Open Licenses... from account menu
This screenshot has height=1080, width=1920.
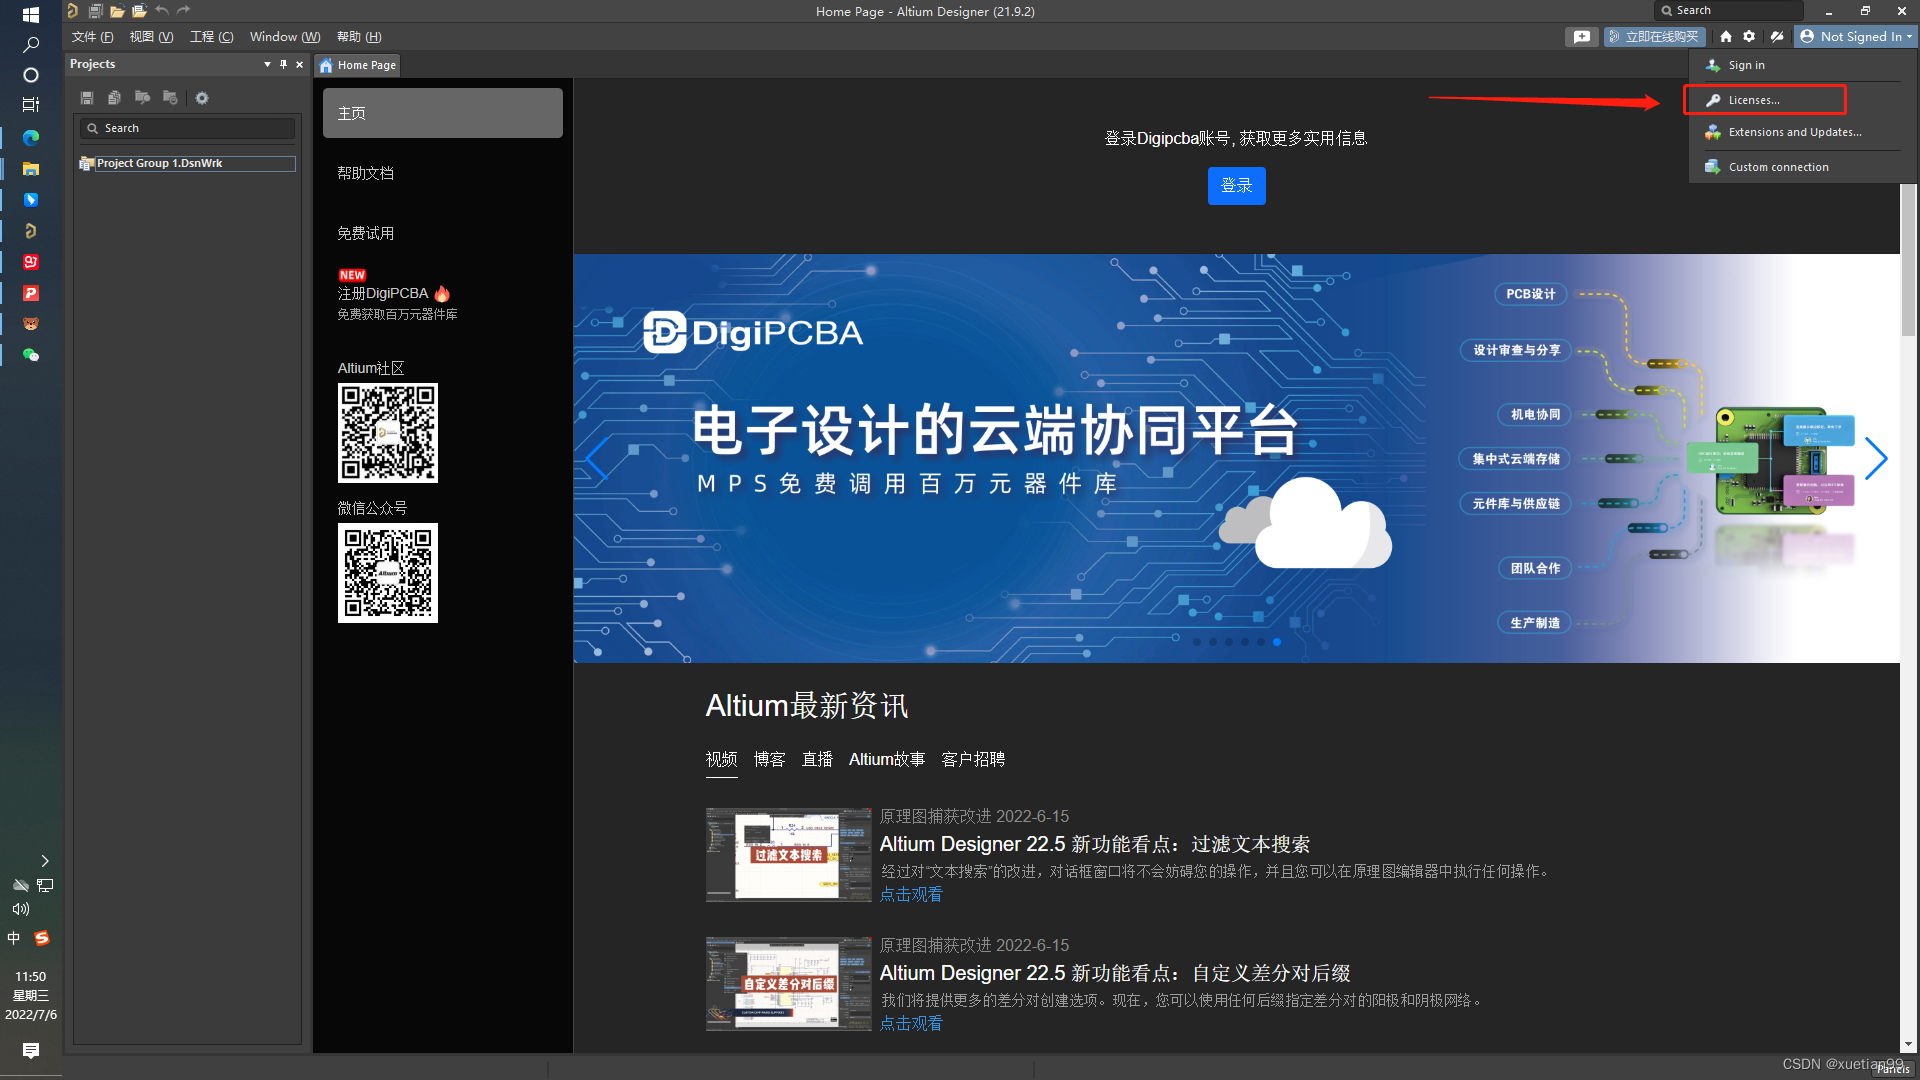pyautogui.click(x=1754, y=100)
